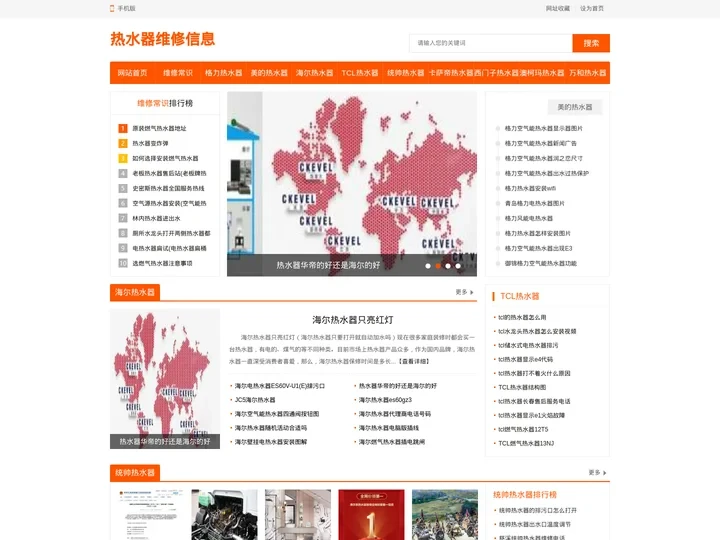Image resolution: width=720 pixels, height=540 pixels.
Task: Open 青岛格力电热水器图片 in right list
Action: tap(534, 203)
